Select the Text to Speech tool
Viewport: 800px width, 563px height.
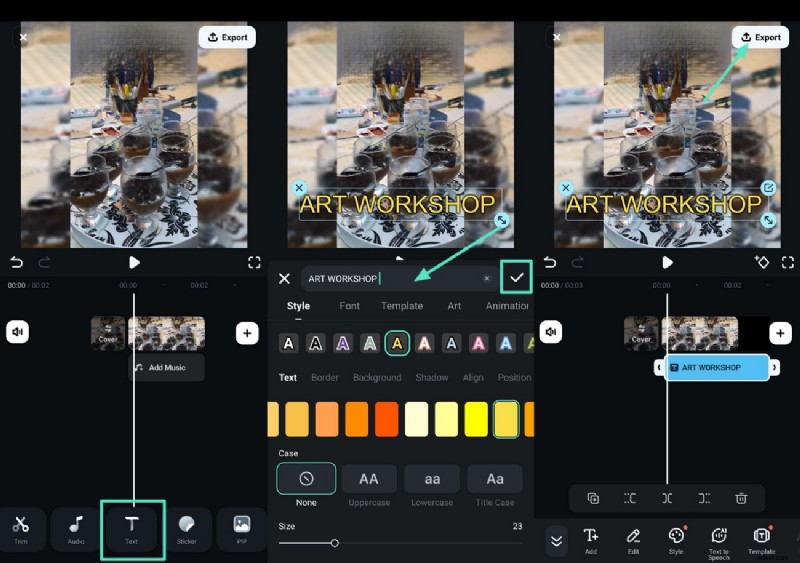[x=718, y=540]
